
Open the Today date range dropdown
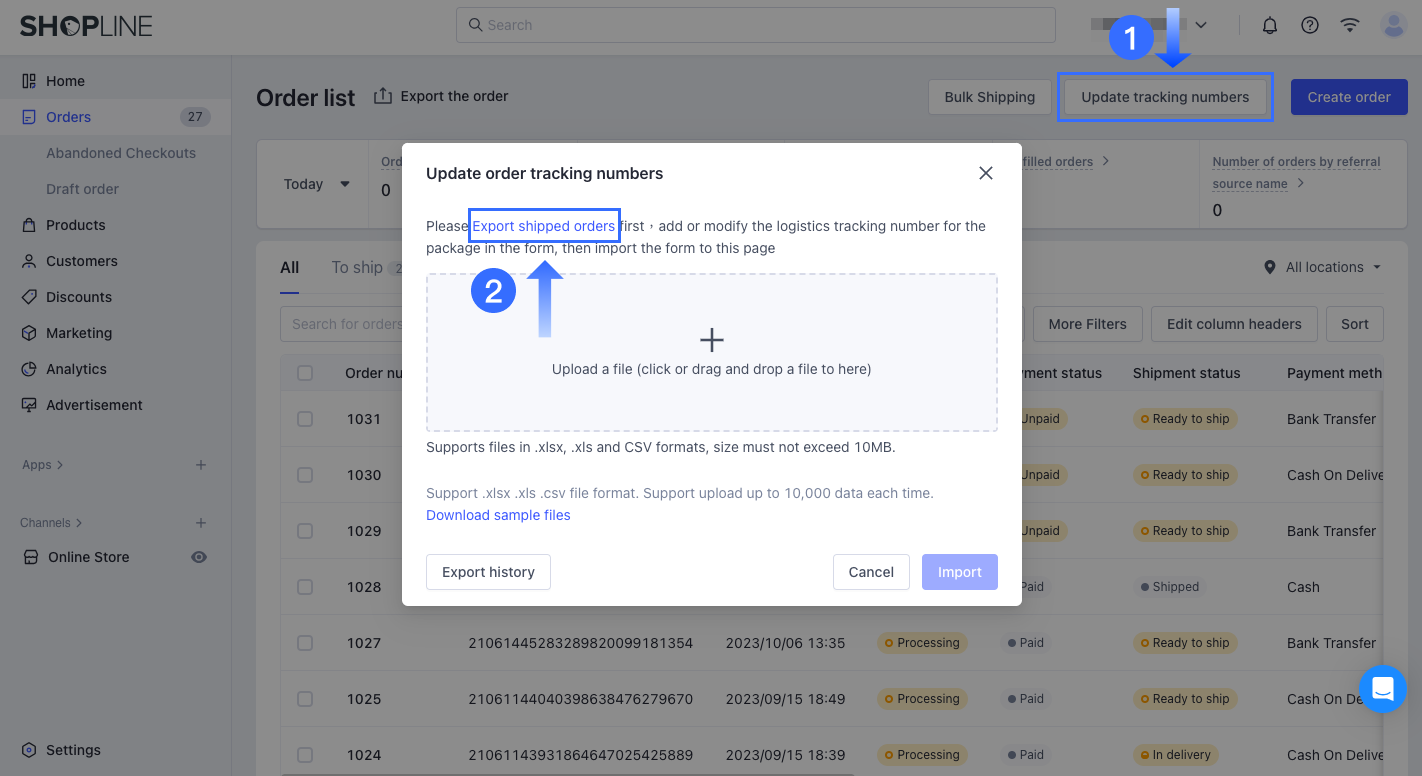coord(317,184)
